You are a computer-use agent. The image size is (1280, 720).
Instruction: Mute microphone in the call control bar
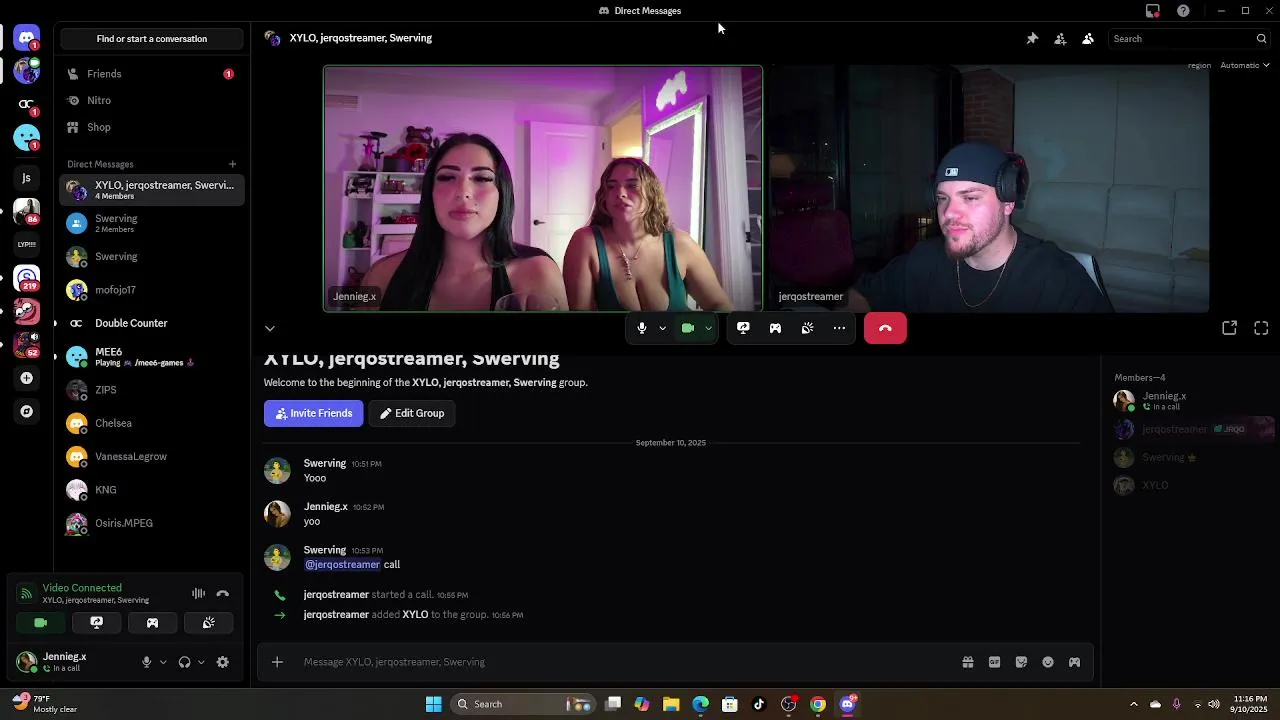642,328
